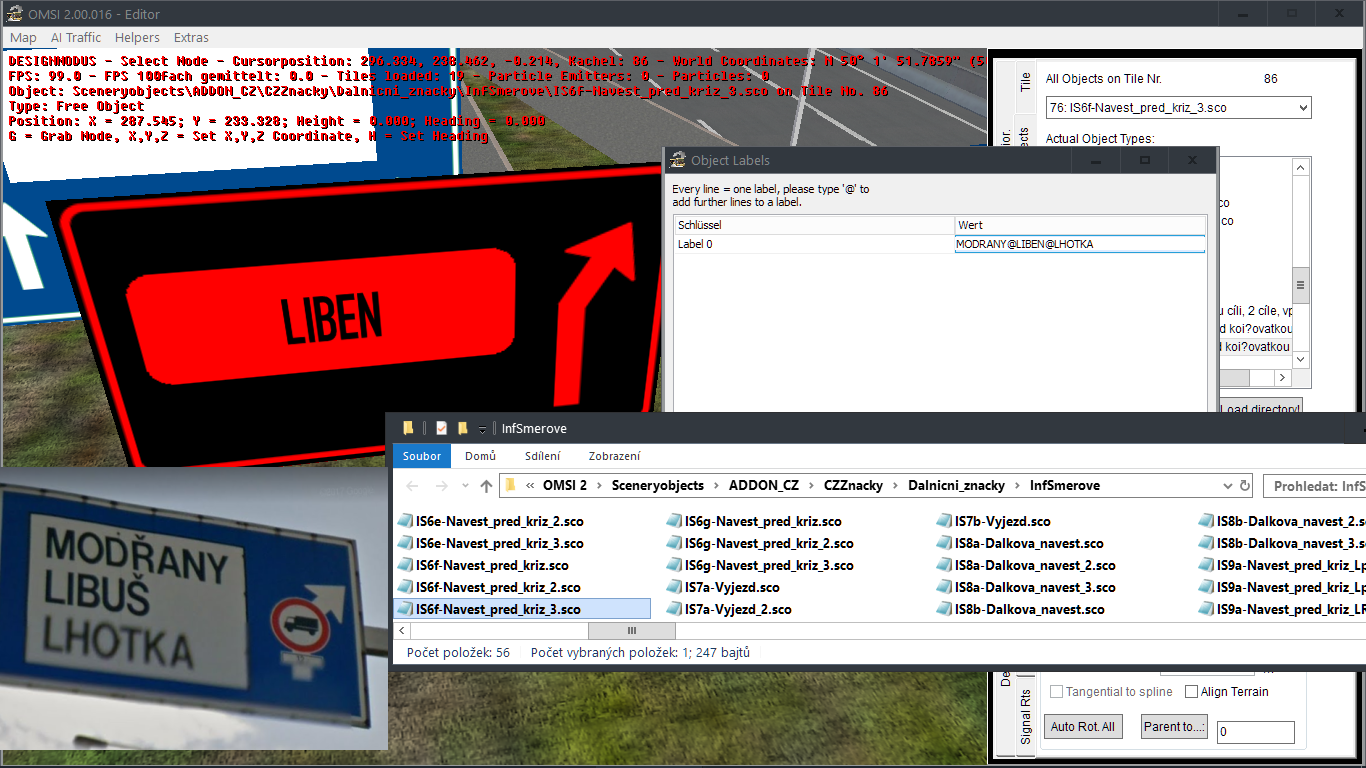Click the Label 0 value field
The width and height of the screenshot is (1366, 768).
click(x=1079, y=244)
